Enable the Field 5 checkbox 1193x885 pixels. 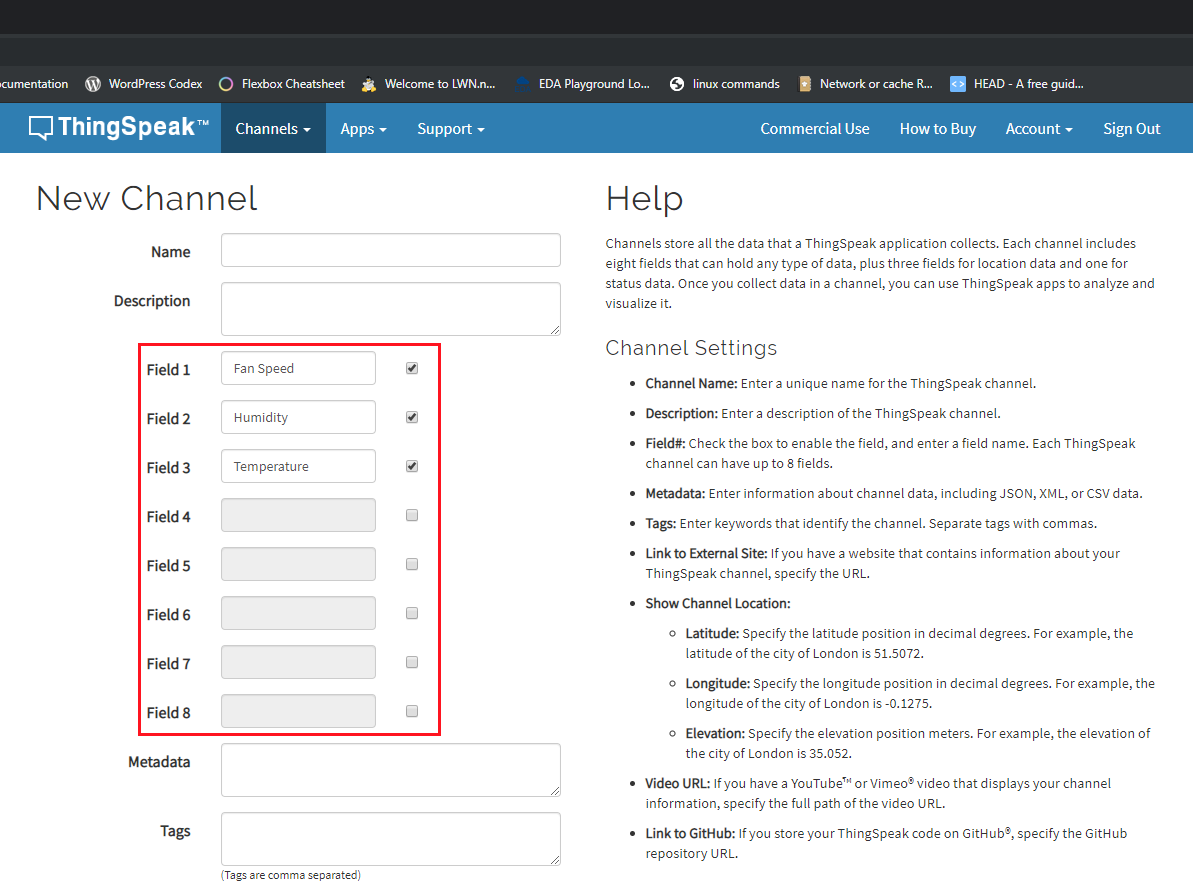point(412,564)
